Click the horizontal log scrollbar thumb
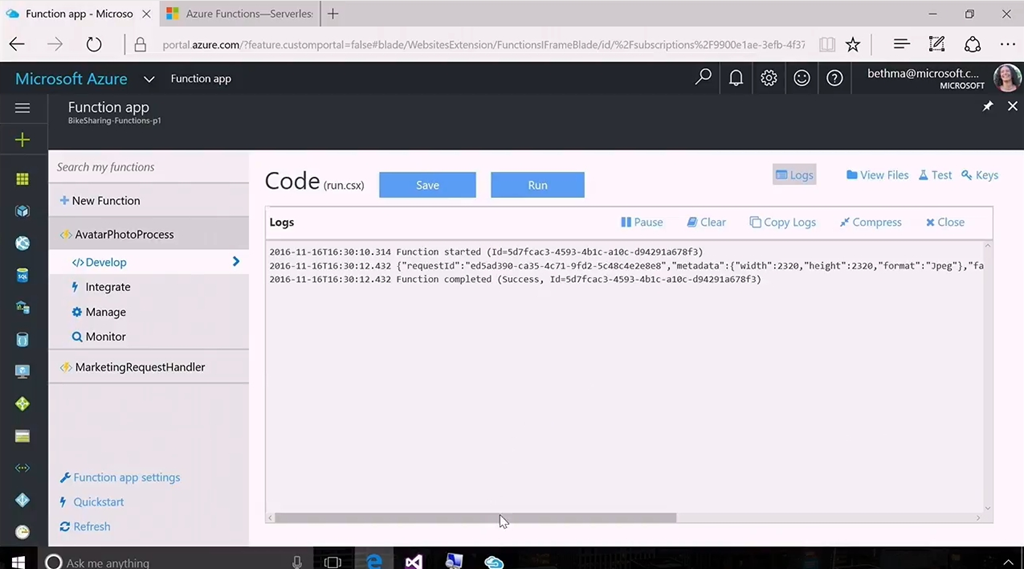 [x=475, y=518]
